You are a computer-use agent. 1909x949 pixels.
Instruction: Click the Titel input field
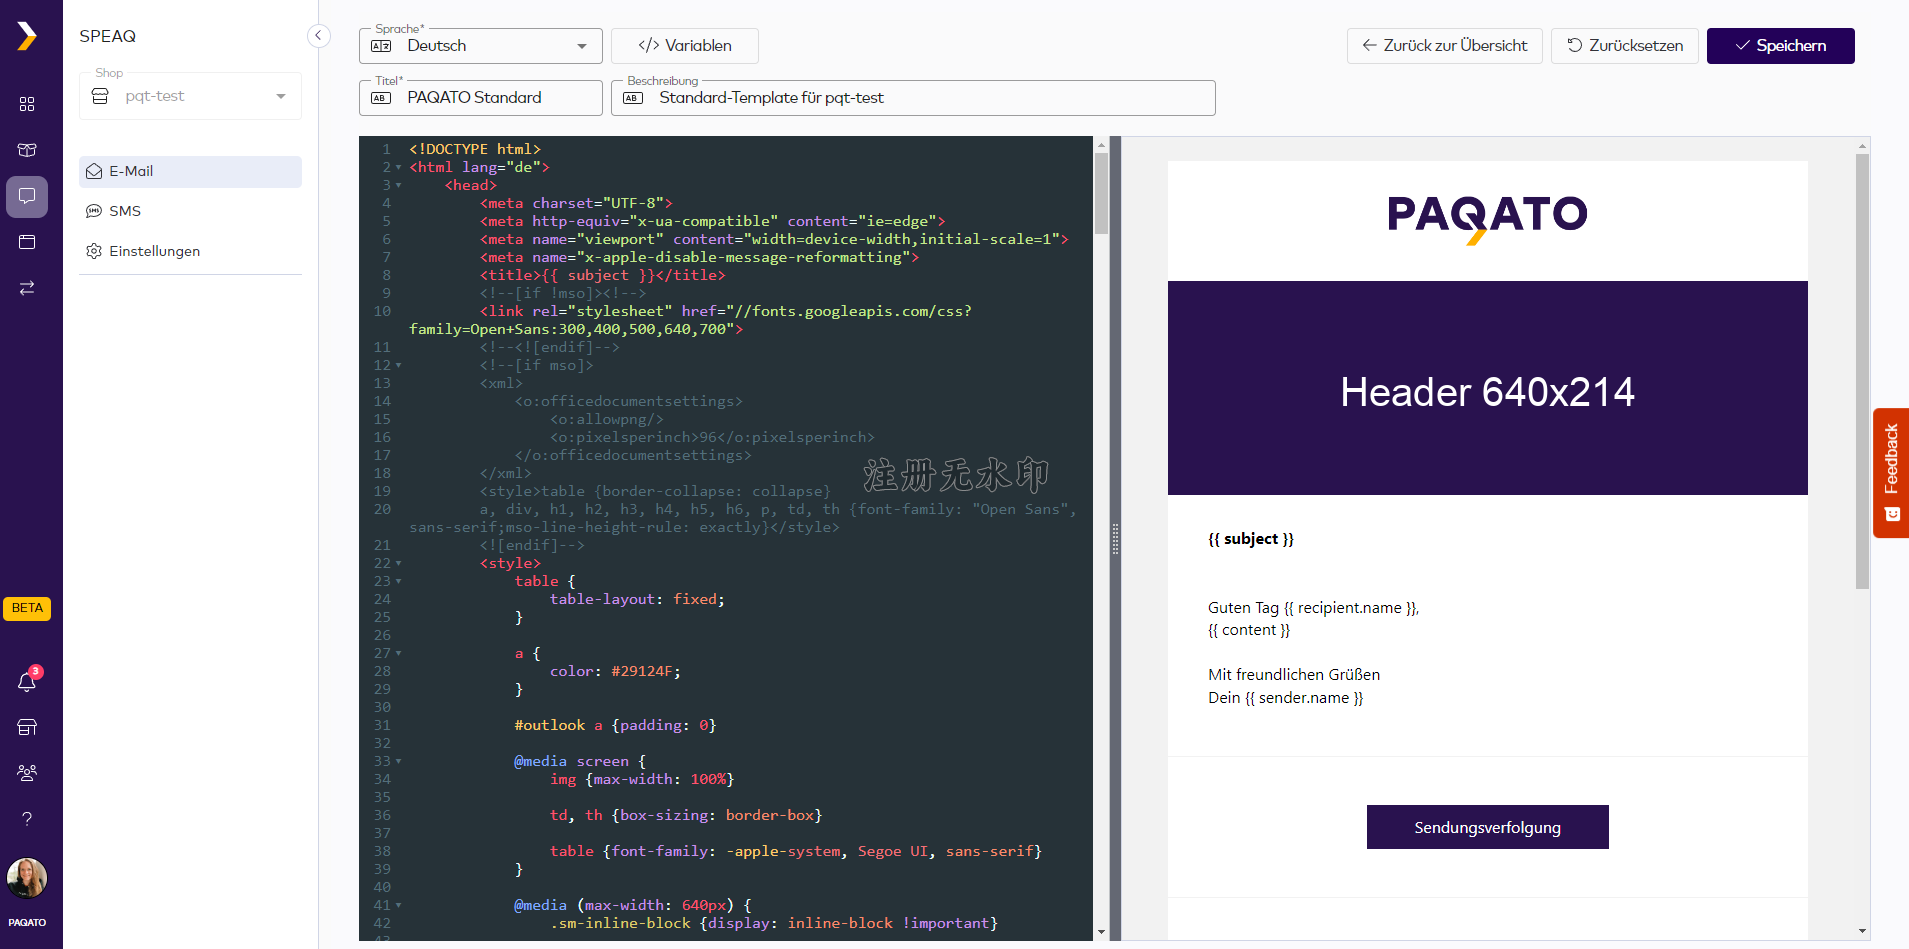tap(481, 98)
